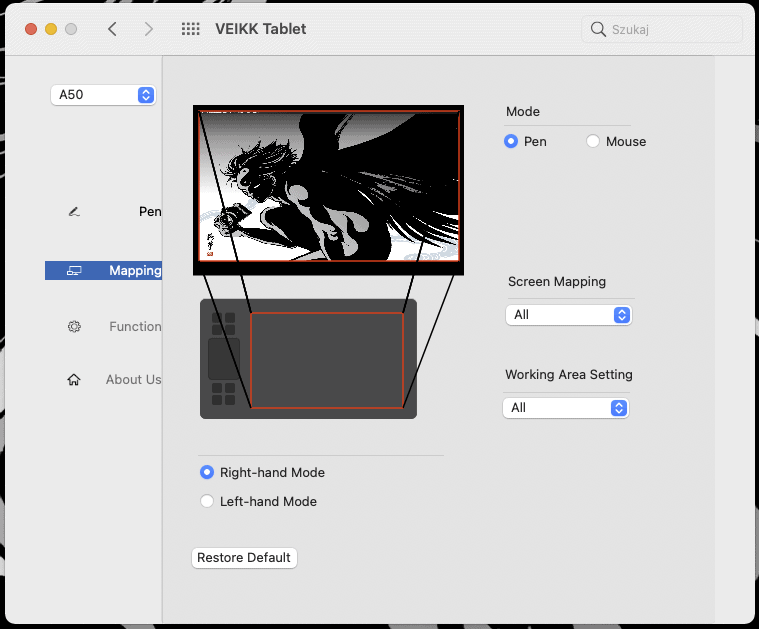The width and height of the screenshot is (759, 629).
Task: Click the Mapping monitor icon
Action: point(74,271)
